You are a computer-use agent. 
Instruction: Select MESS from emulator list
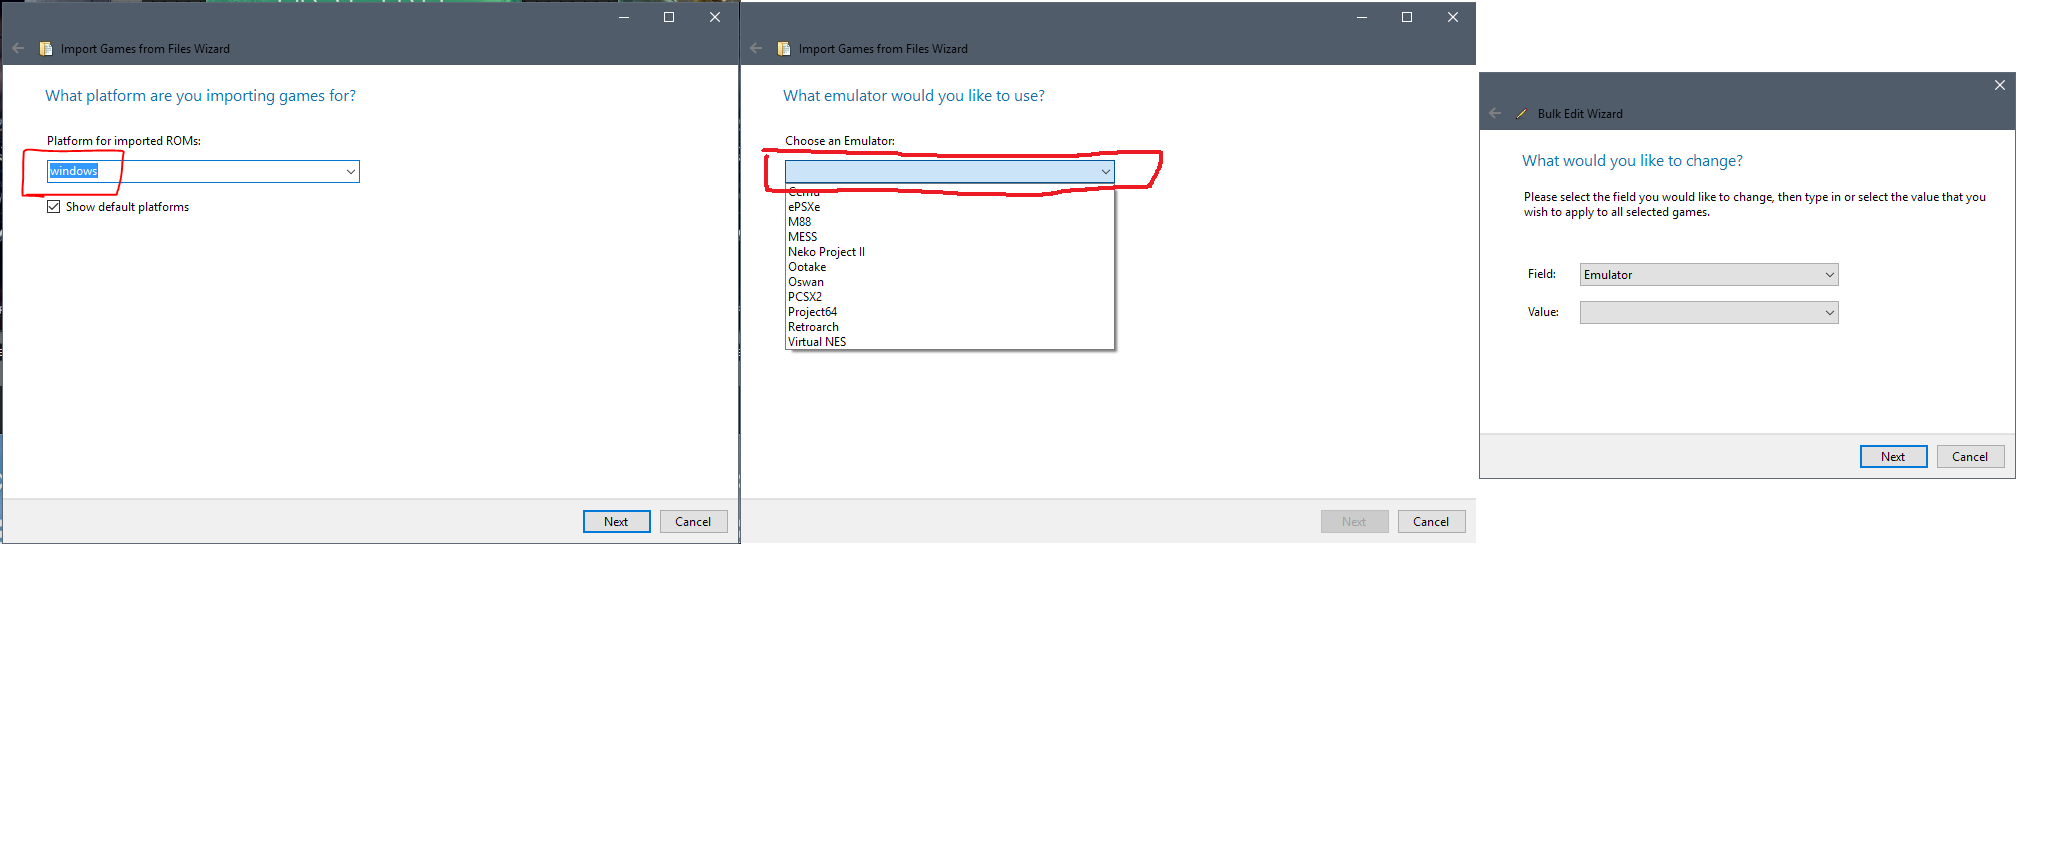(x=949, y=237)
